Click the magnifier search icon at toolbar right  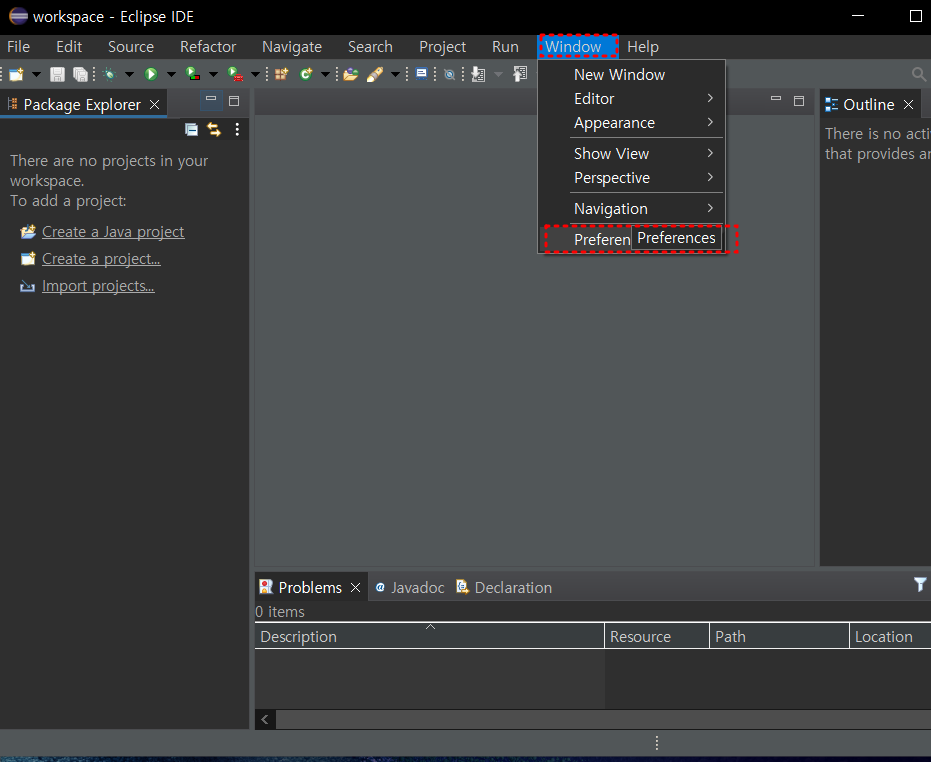coord(919,74)
